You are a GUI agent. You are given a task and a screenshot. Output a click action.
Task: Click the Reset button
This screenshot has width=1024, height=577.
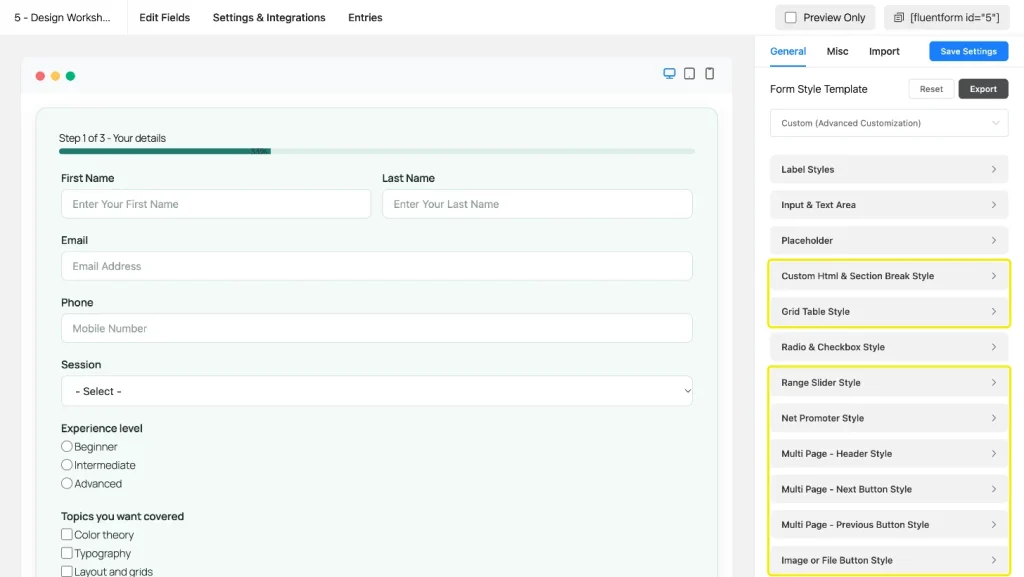(x=931, y=89)
